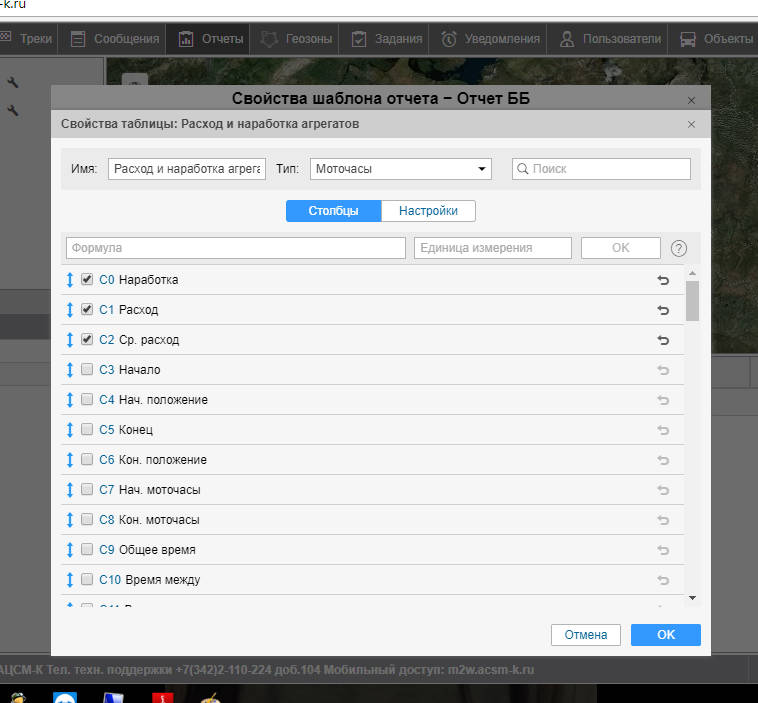The image size is (758, 703).
Task: Uncheck the Наработка column checkbox
Action: 87,280
